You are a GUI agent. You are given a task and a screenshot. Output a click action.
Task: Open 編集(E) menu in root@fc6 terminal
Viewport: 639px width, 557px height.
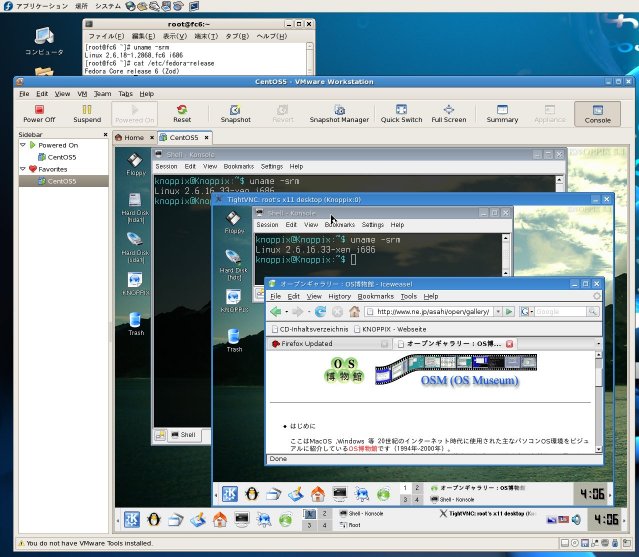(x=143, y=36)
